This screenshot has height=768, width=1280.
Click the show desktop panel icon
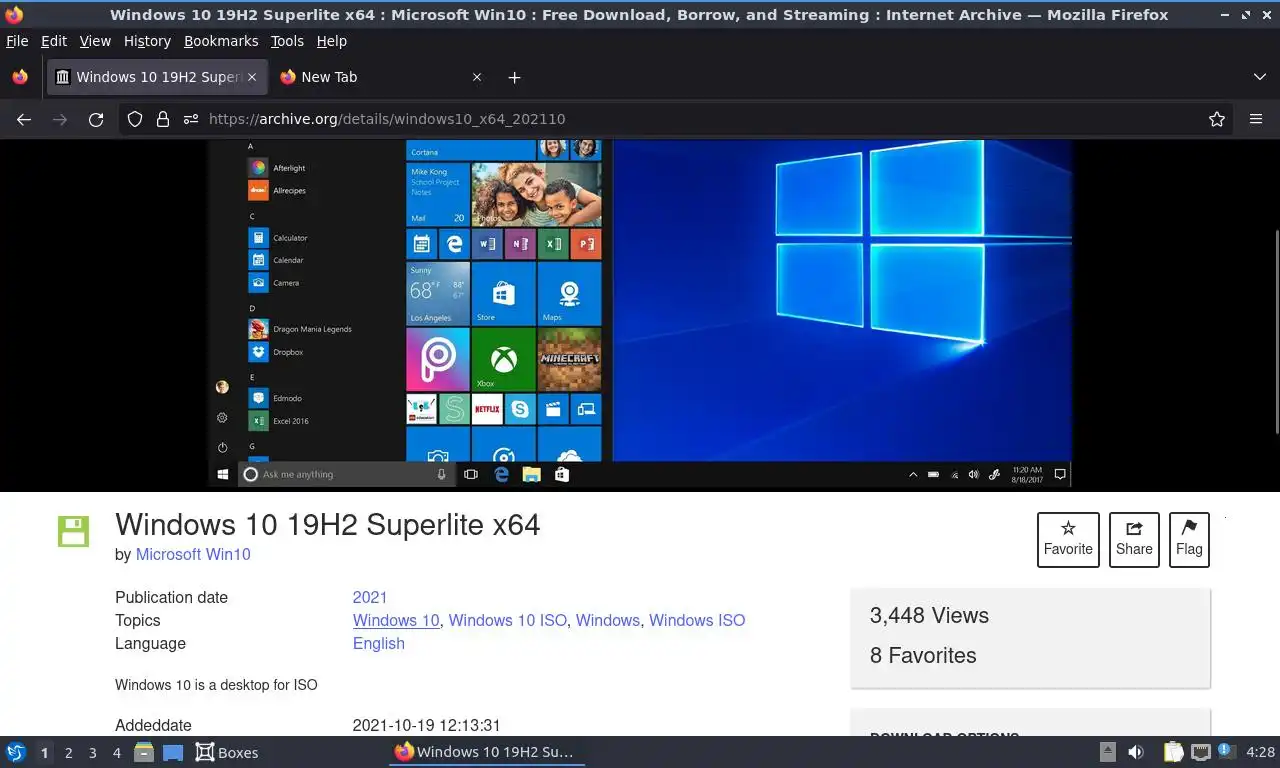pos(173,752)
